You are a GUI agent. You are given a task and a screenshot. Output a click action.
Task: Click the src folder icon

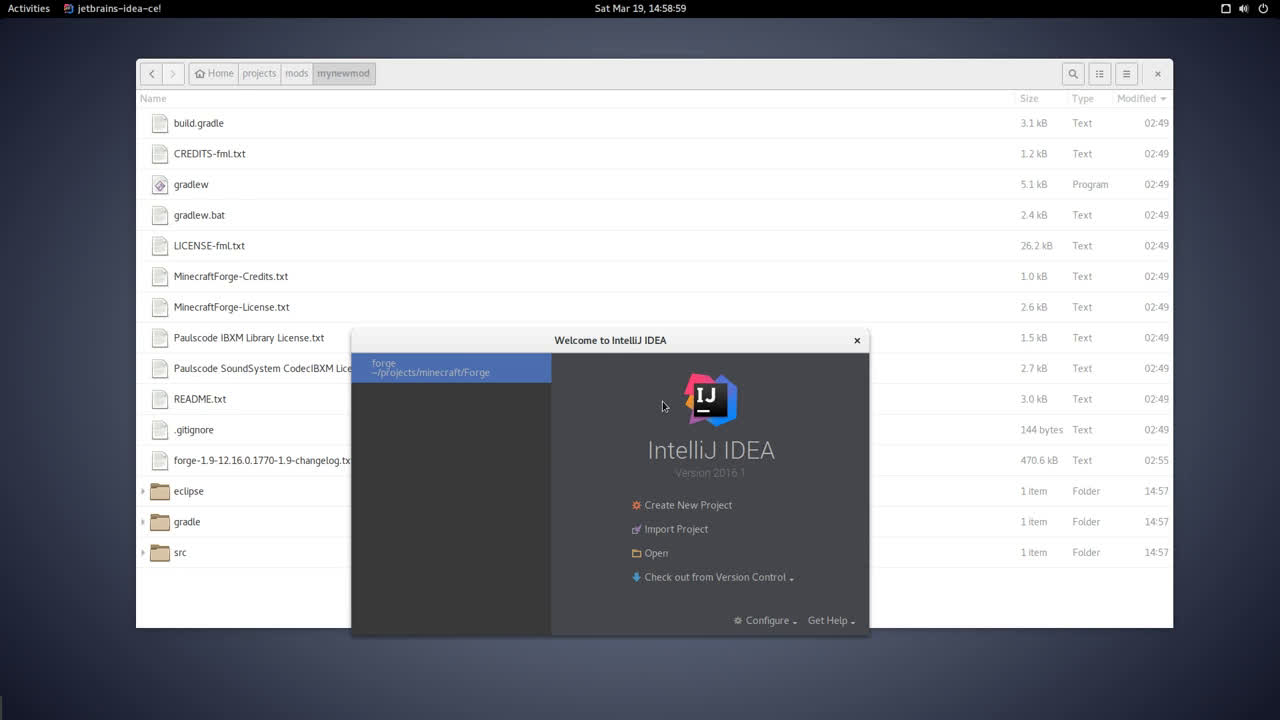point(160,552)
